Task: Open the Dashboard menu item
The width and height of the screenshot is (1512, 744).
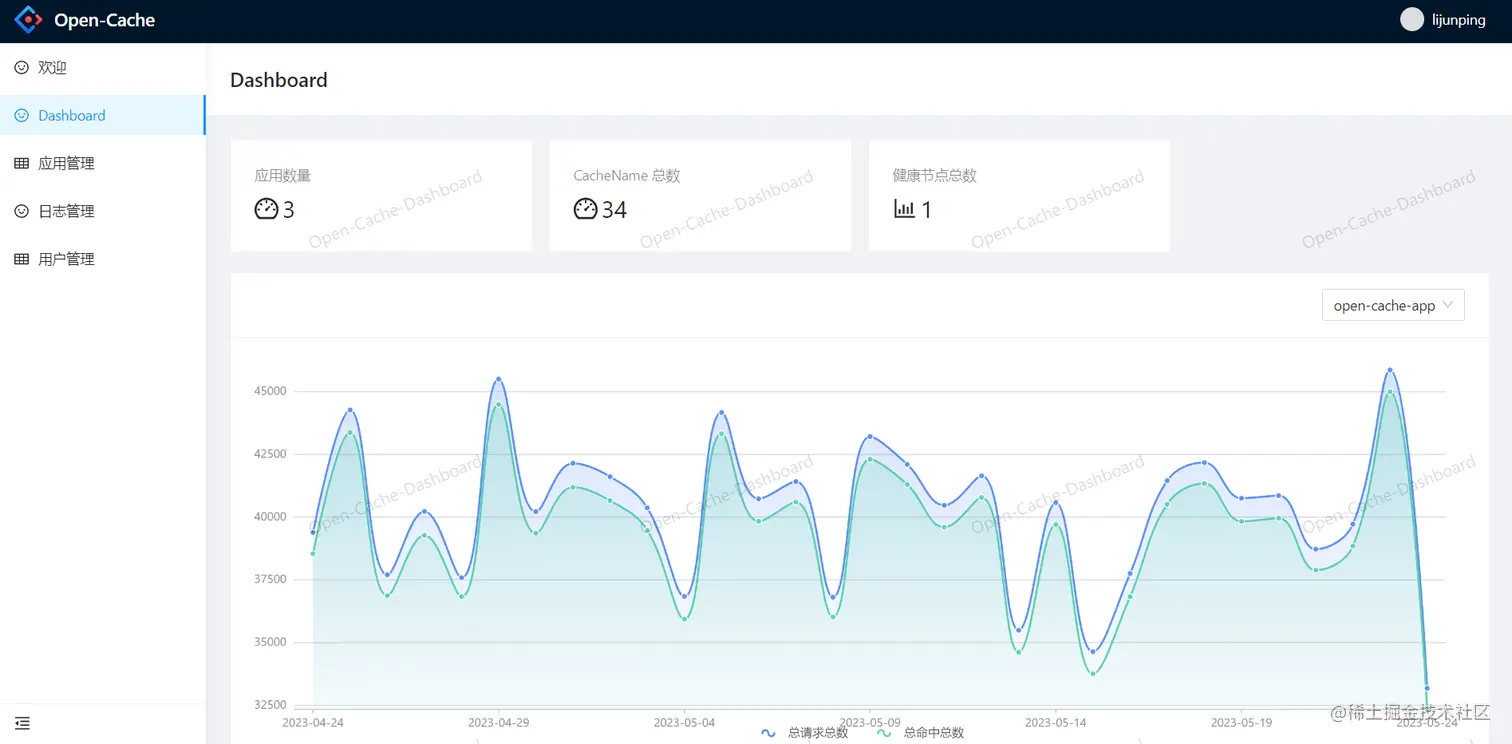Action: (x=103, y=115)
